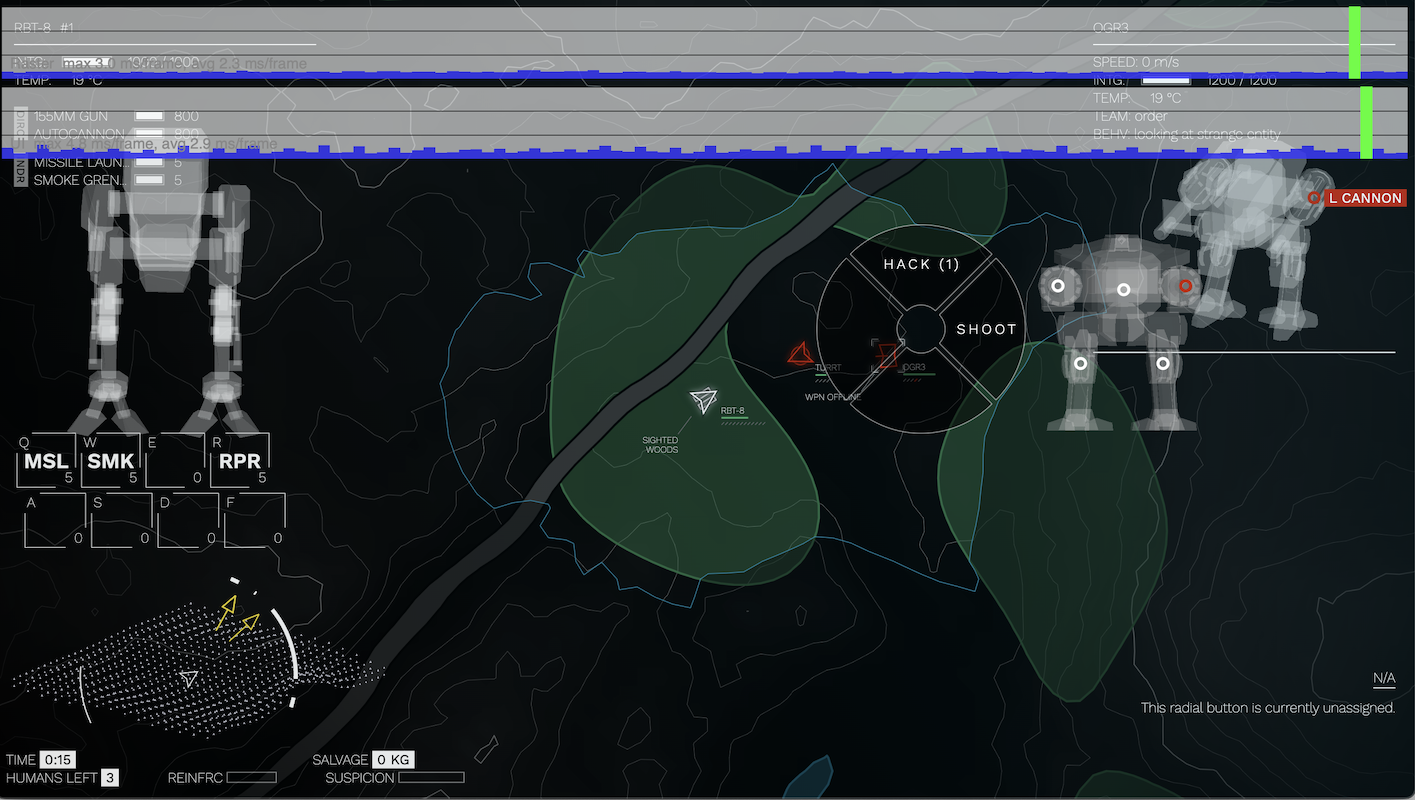Select the HACK (1) radial option
Image resolution: width=1415 pixels, height=800 pixels.
click(x=920, y=265)
